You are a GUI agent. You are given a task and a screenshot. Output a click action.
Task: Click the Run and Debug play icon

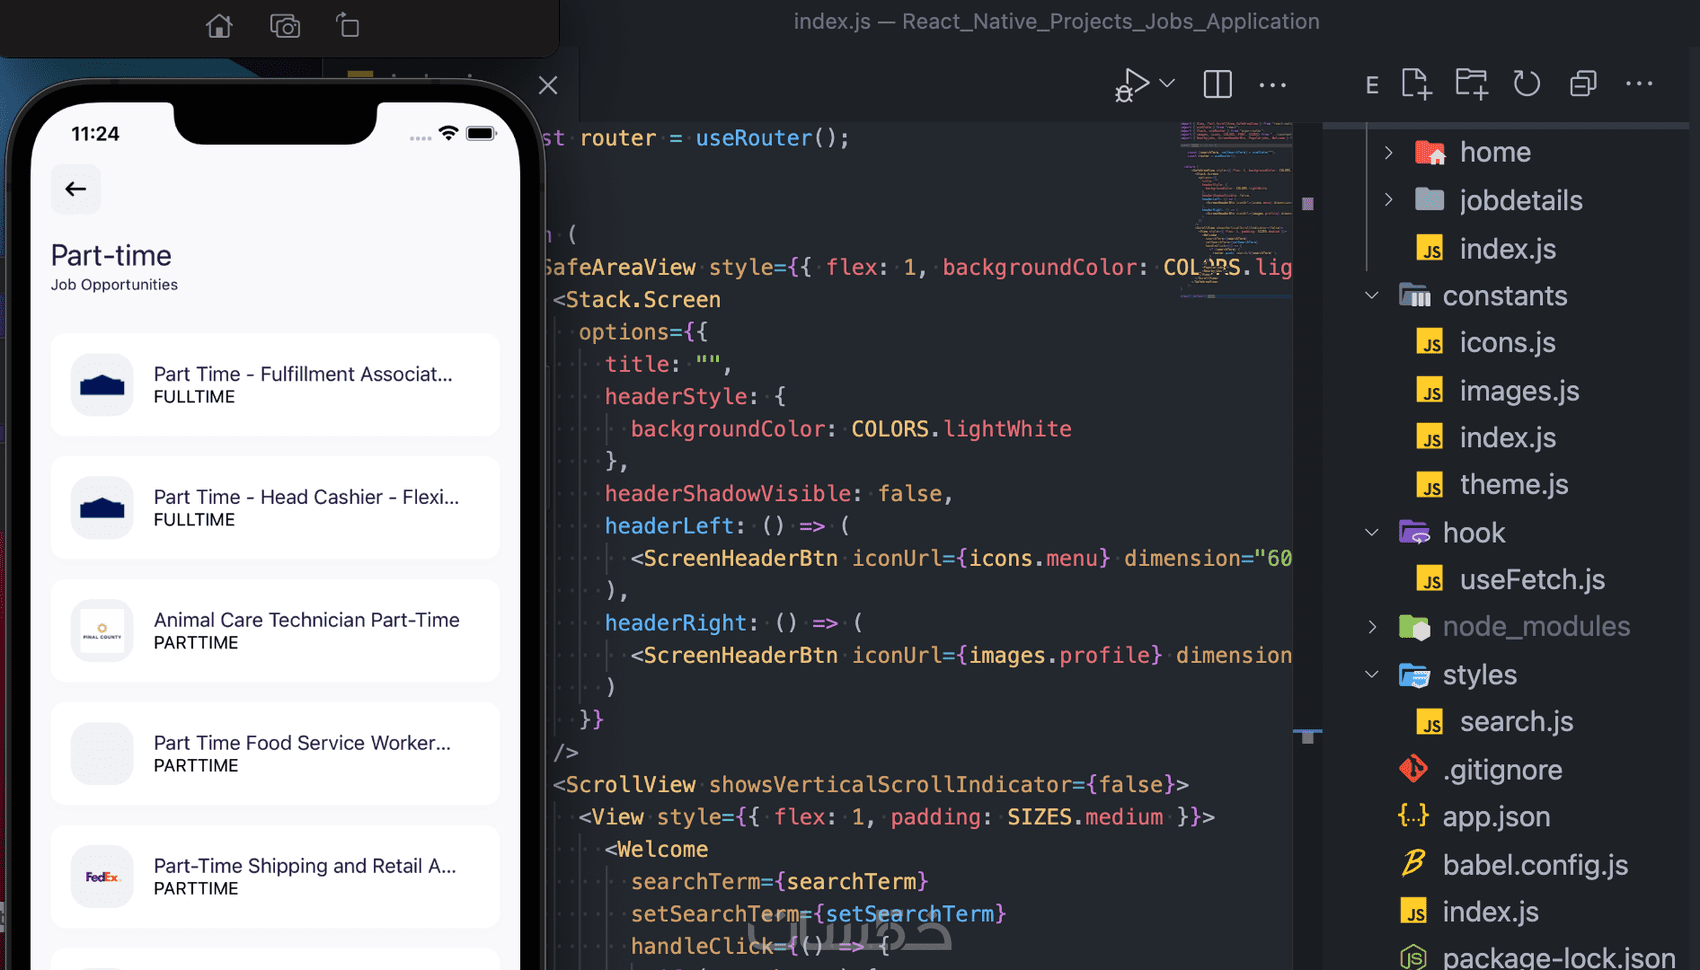[x=1132, y=85]
